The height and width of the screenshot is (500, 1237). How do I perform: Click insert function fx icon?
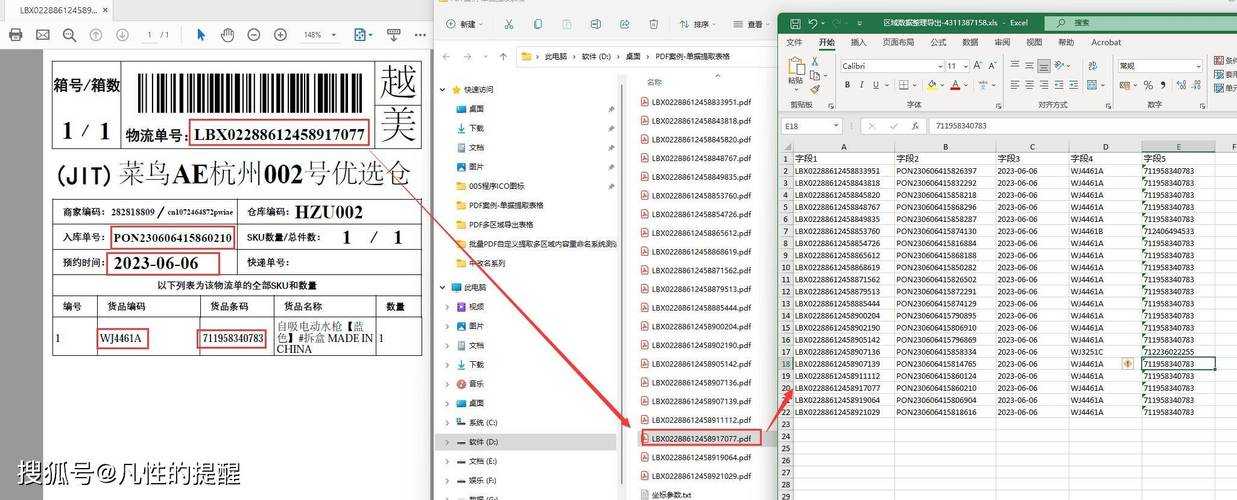pos(914,126)
